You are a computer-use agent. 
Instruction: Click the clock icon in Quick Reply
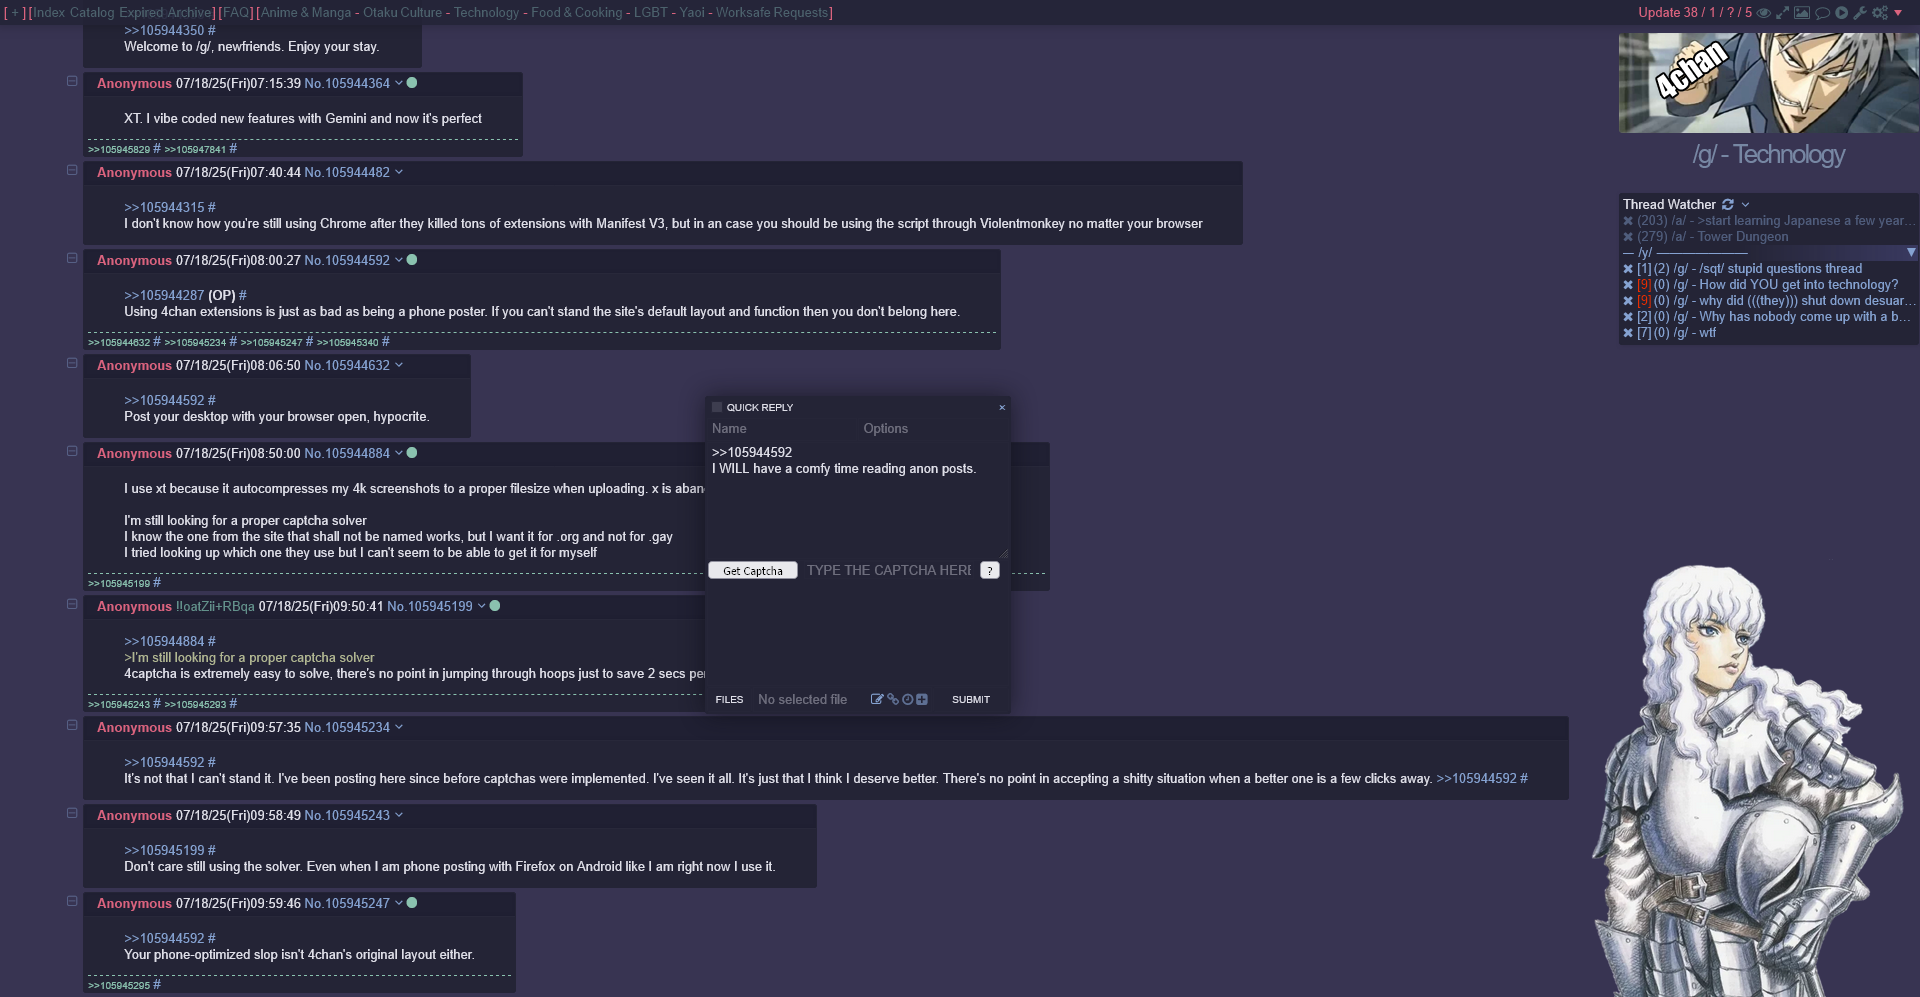pyautogui.click(x=907, y=700)
